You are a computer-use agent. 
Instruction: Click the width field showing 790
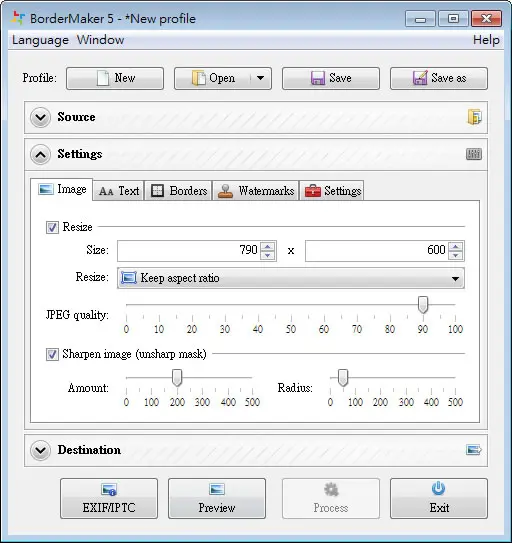click(189, 250)
